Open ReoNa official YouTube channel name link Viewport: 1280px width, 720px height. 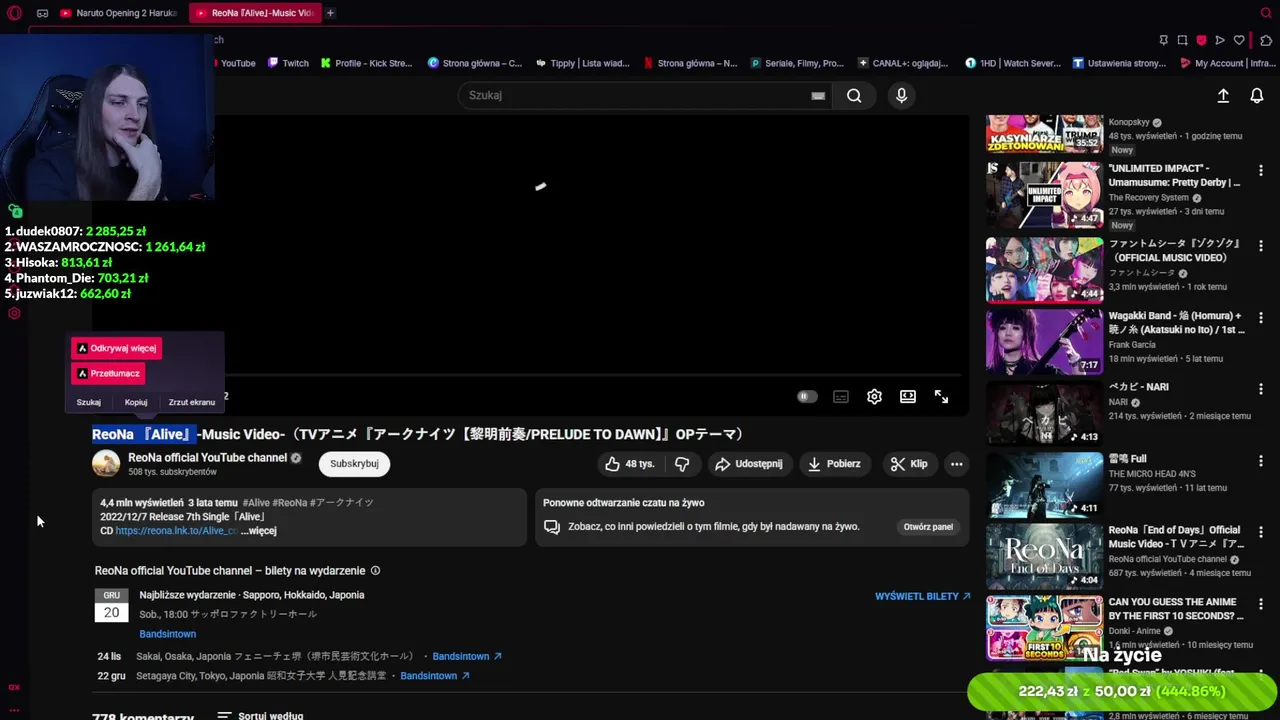(207, 457)
